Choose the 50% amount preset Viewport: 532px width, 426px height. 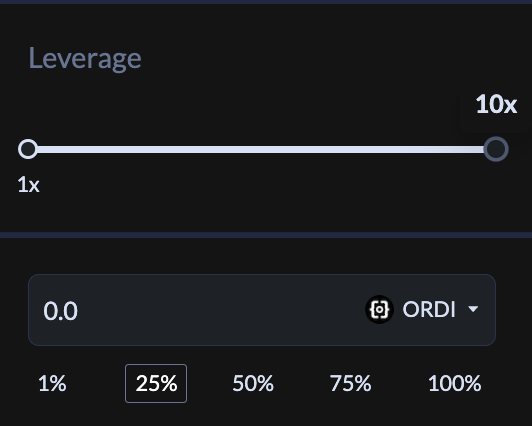click(x=253, y=384)
